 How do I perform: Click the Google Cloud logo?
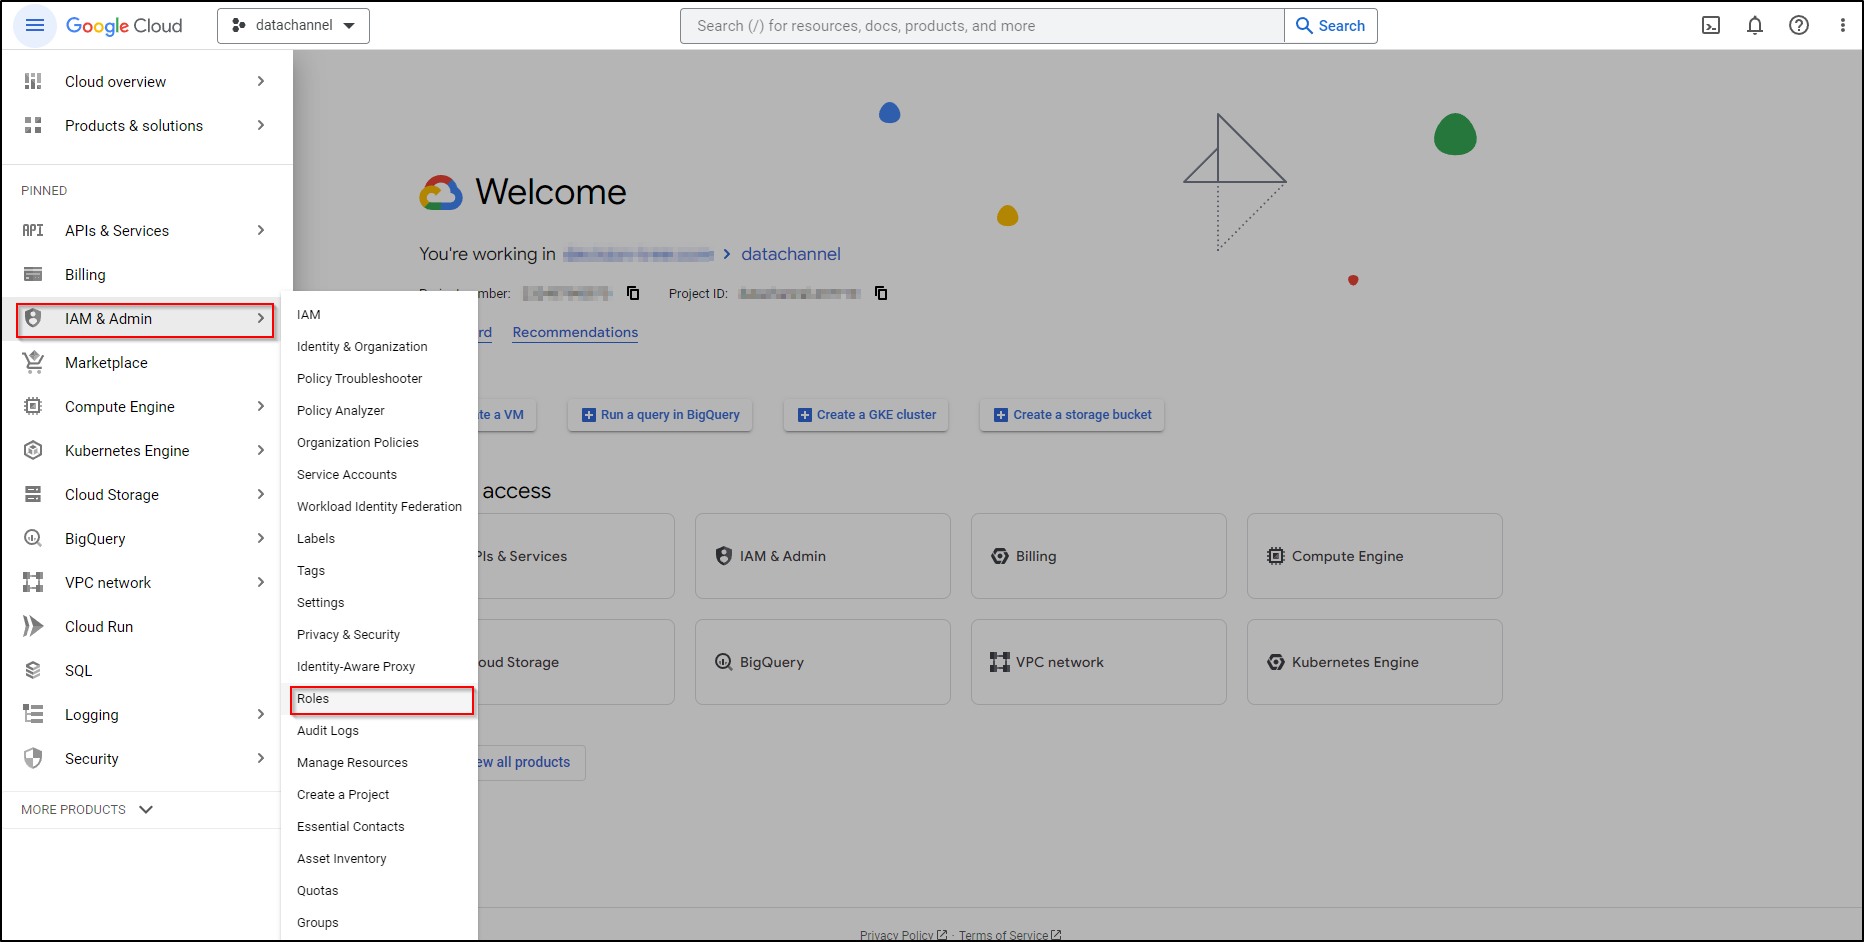[124, 26]
